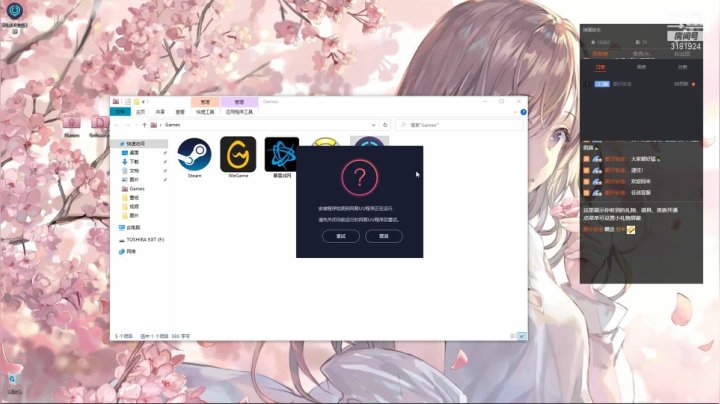Switch to 日榜 (daily rank) tab in stream panel
The height and width of the screenshot is (404, 720).
(600, 67)
